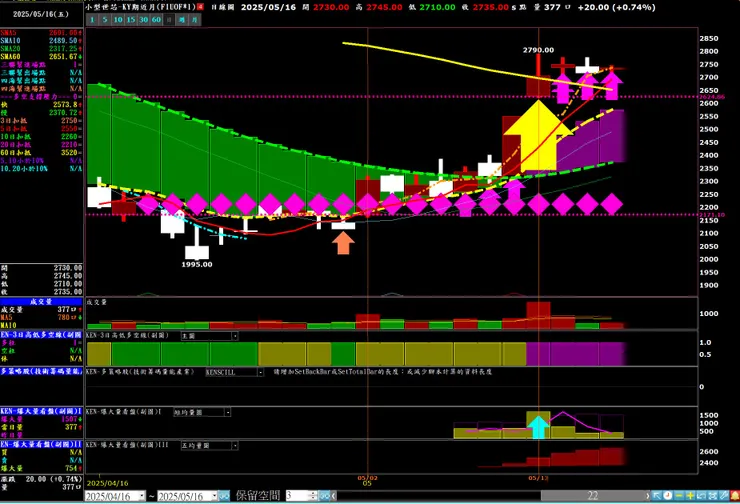Viewport: 740px width, 504px height.
Task: Click the 保留空間 spinner arrows
Action: coord(313,496)
